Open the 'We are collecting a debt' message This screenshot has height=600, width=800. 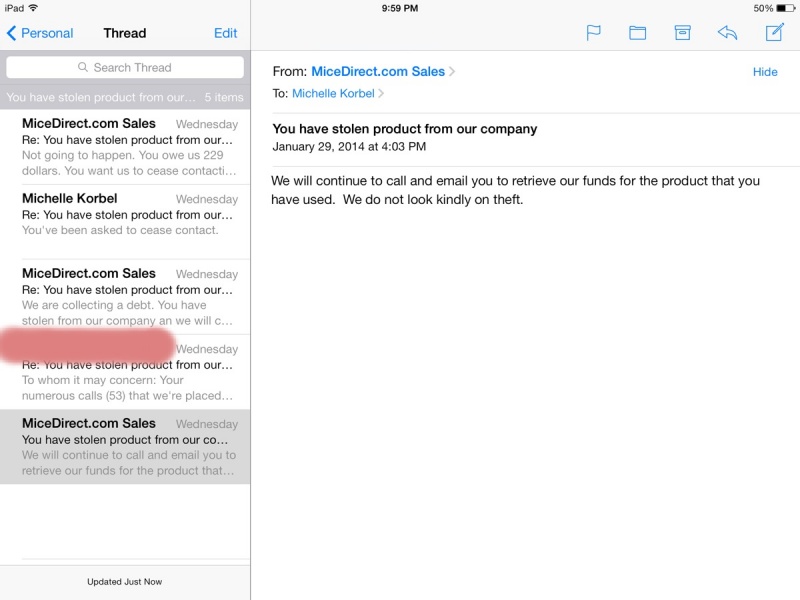pos(125,297)
